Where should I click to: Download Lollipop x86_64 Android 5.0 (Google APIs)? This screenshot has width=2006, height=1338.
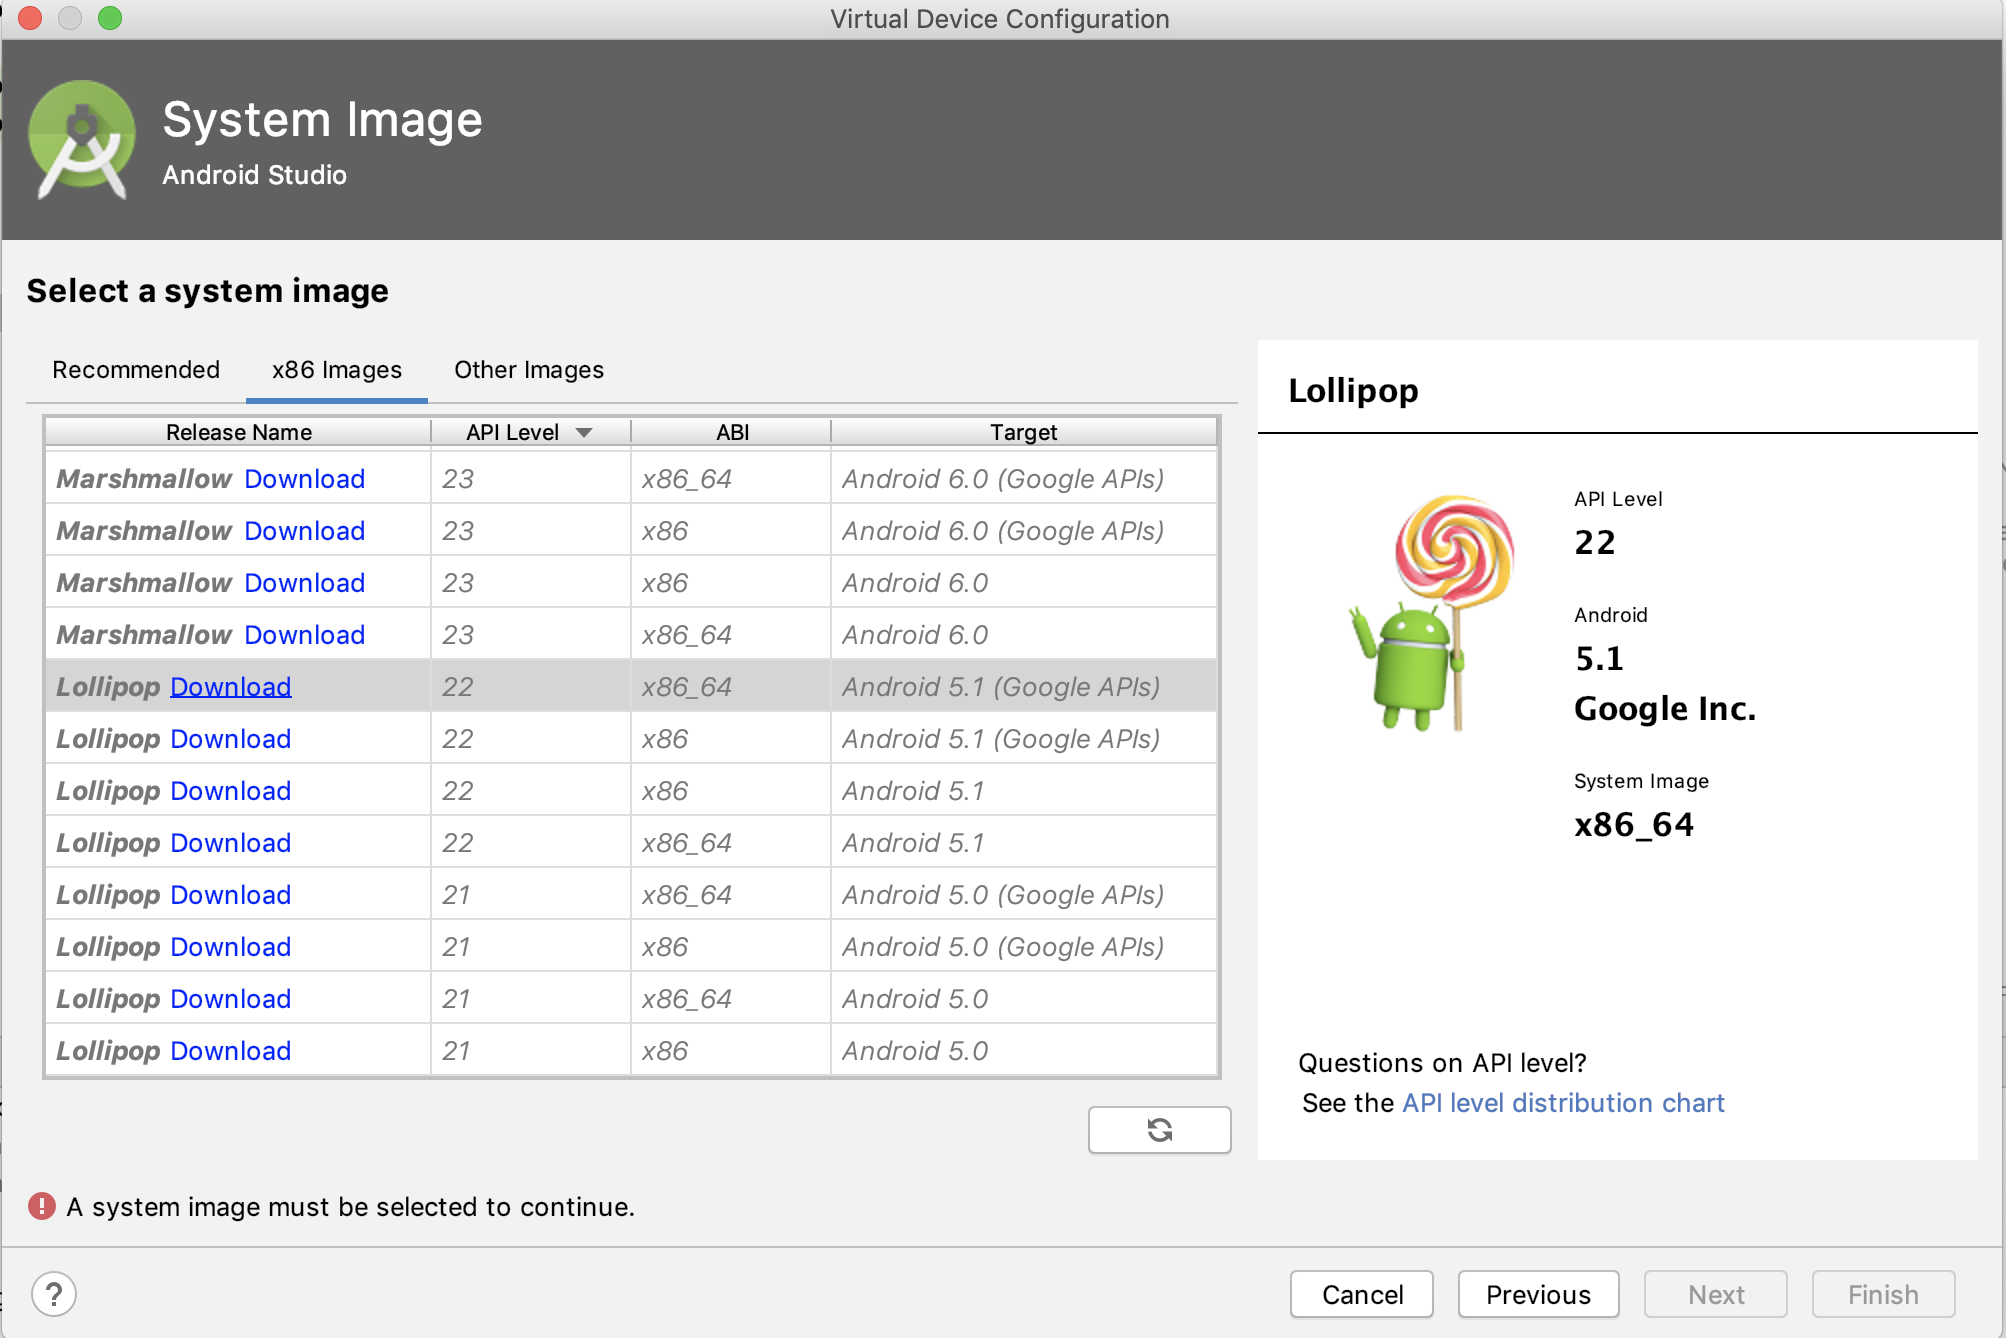point(231,895)
